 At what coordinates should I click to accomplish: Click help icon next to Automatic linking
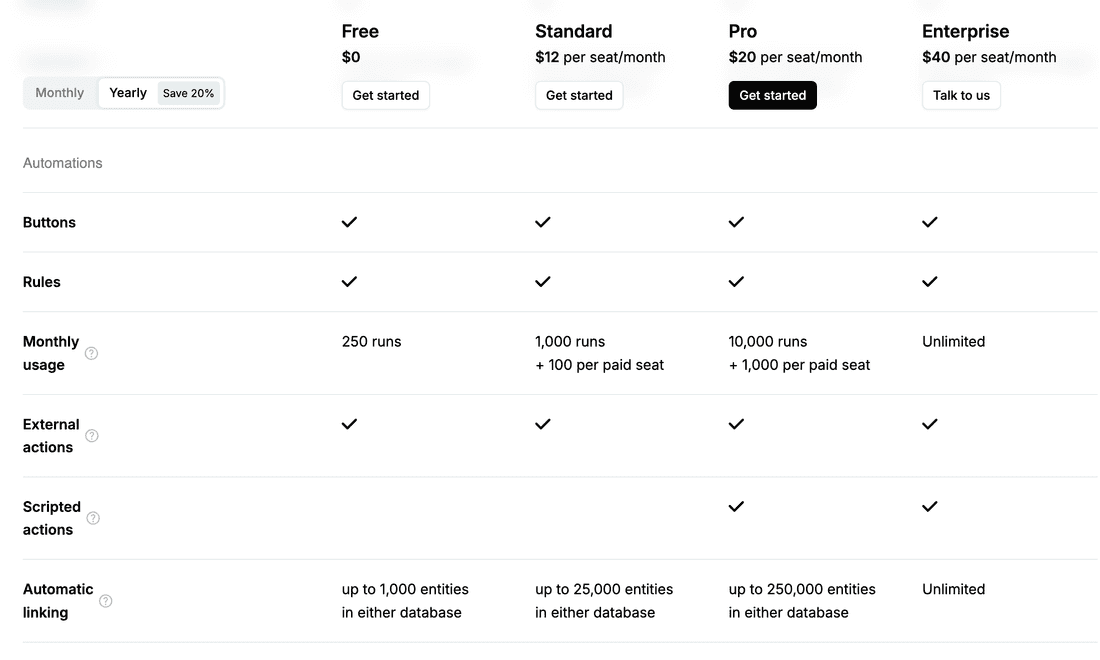106,601
